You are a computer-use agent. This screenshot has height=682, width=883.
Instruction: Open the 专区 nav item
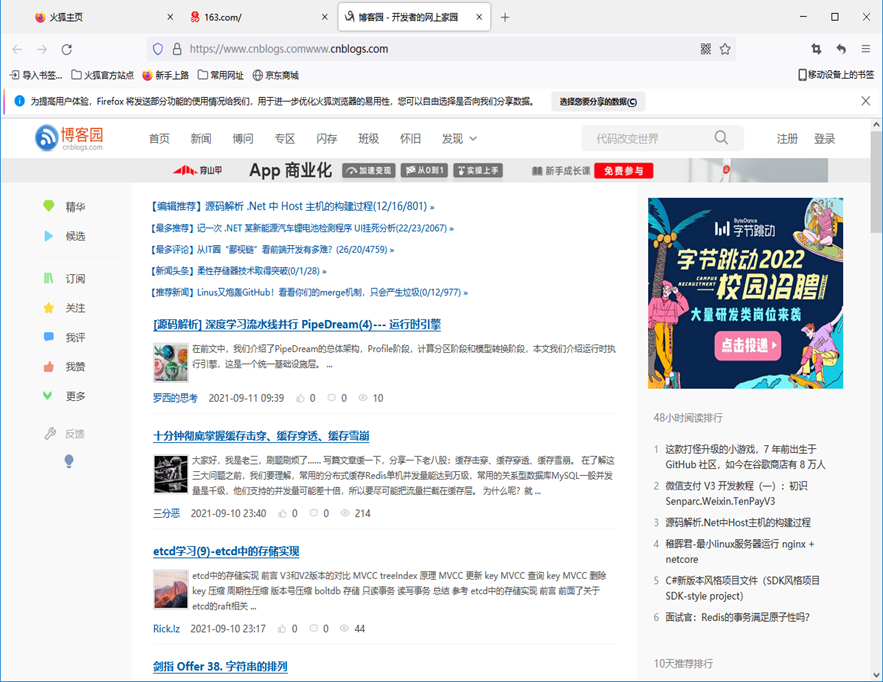coord(285,139)
